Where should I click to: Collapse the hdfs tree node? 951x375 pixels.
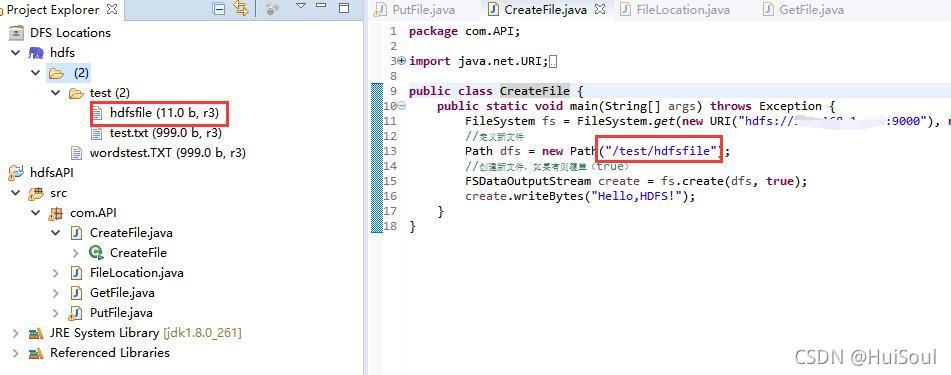click(x=16, y=53)
